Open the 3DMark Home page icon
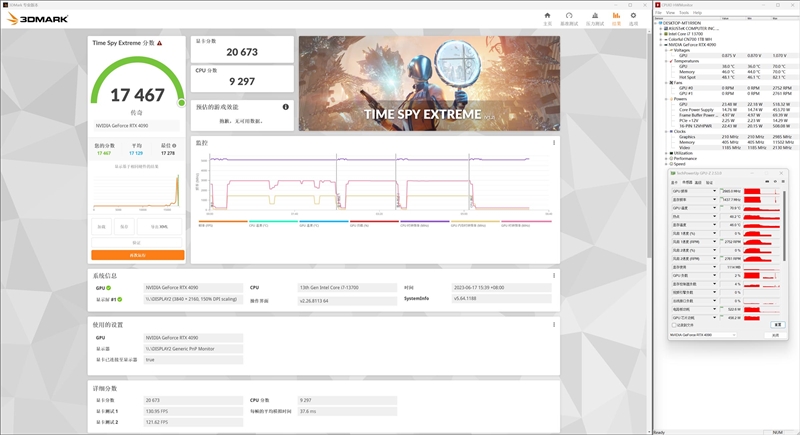This screenshot has width=800, height=435. coord(547,17)
